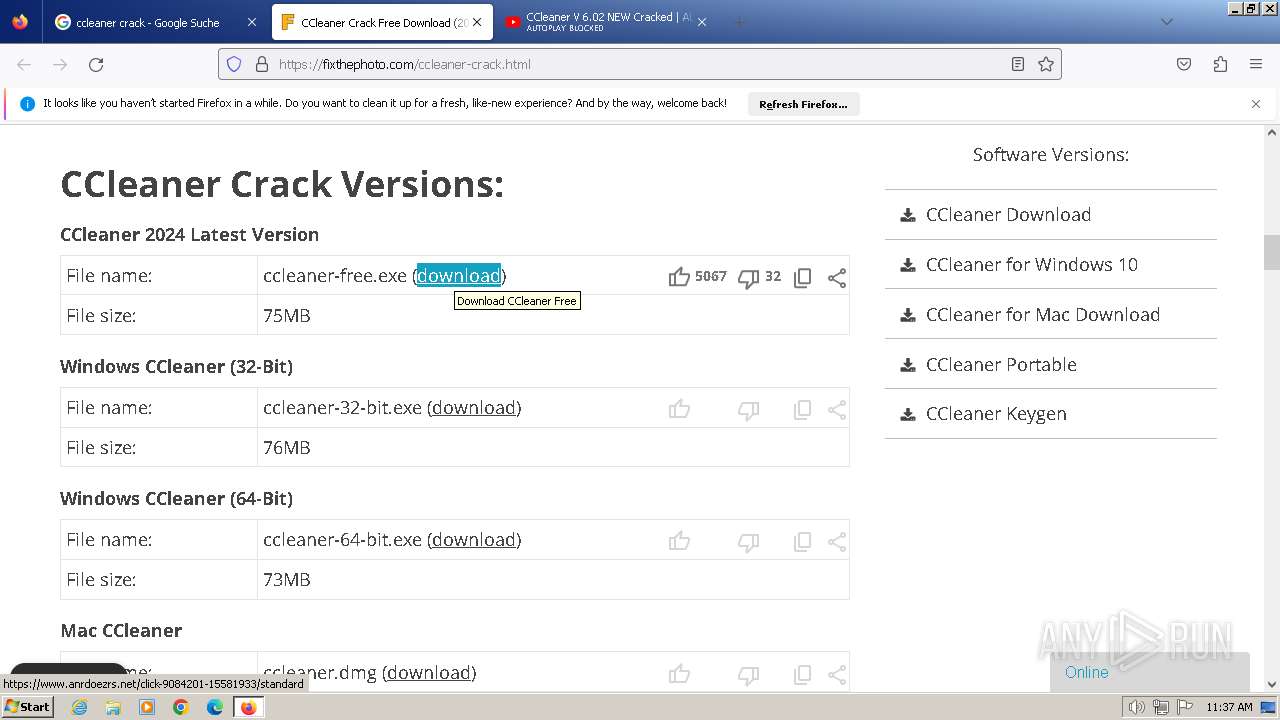This screenshot has height=720, width=1280.
Task: Open CCleaner for Mac Download link
Action: click(1042, 314)
